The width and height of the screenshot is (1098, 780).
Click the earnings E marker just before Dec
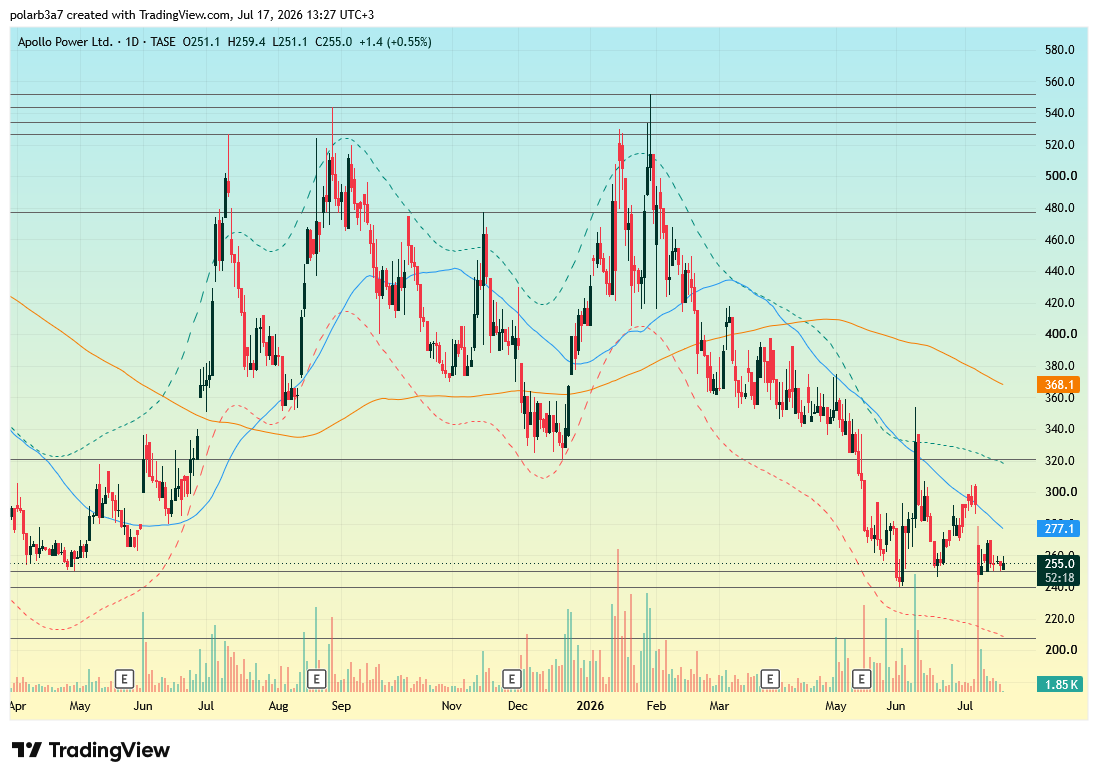click(x=512, y=678)
